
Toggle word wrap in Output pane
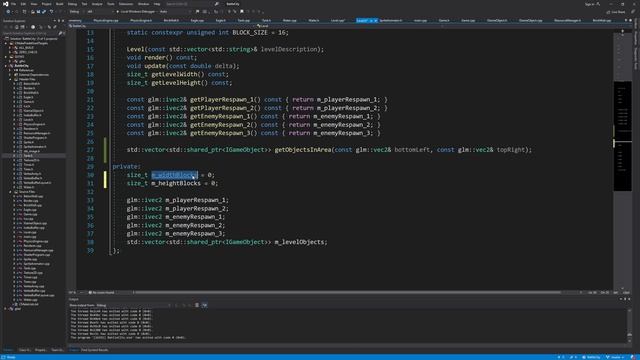pos(204,305)
